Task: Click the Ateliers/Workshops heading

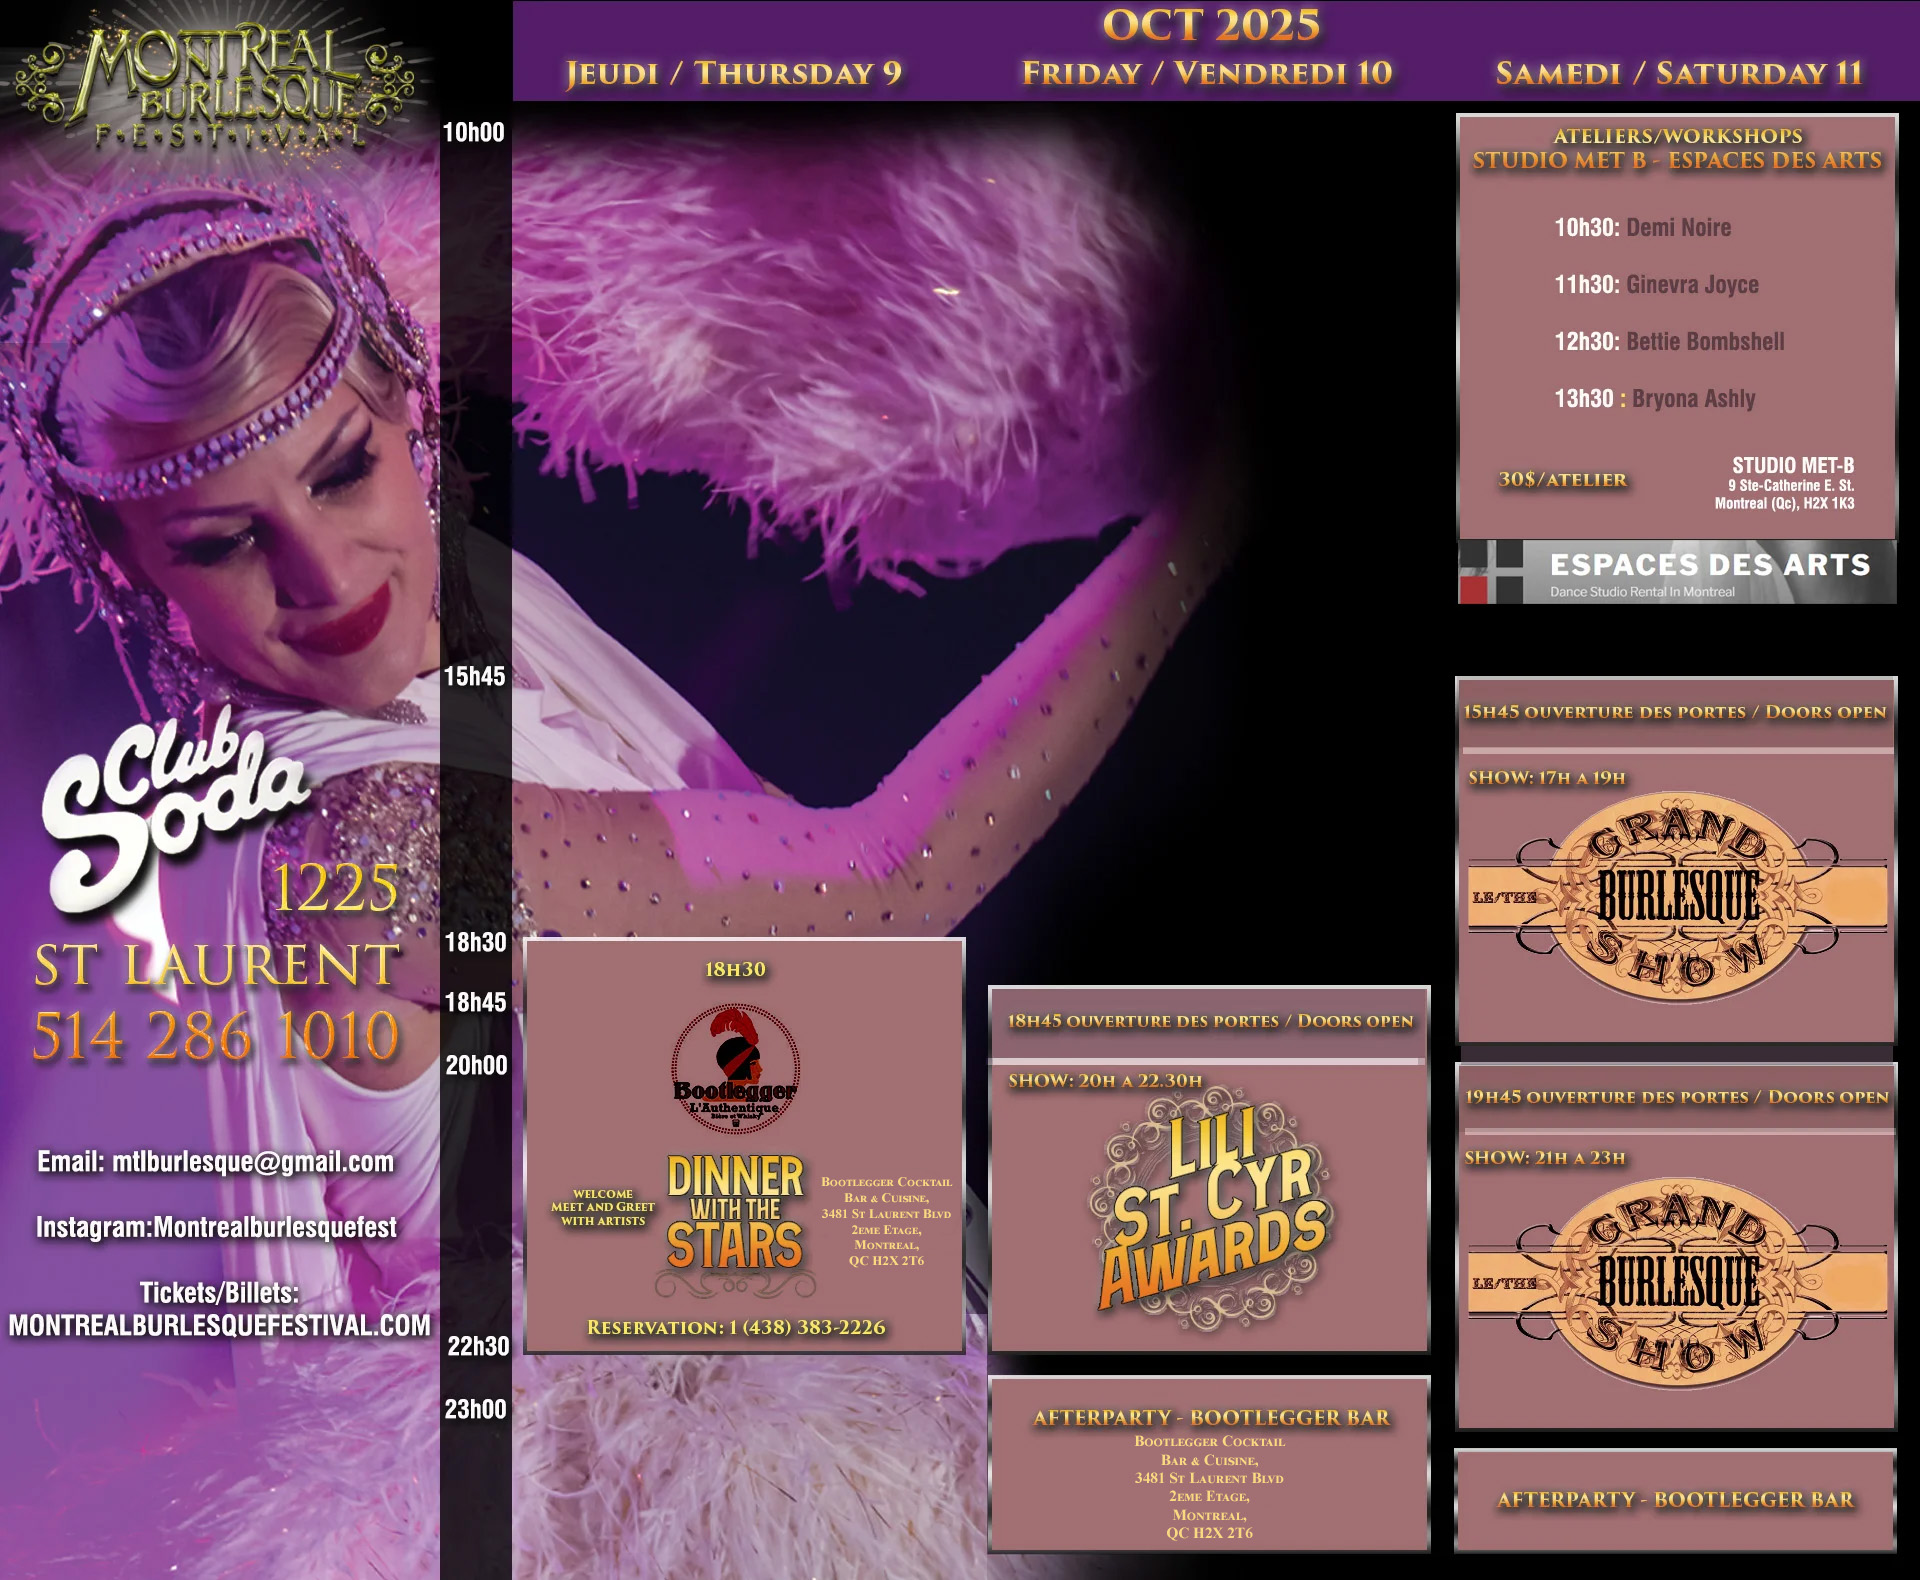Action: [x=1677, y=136]
